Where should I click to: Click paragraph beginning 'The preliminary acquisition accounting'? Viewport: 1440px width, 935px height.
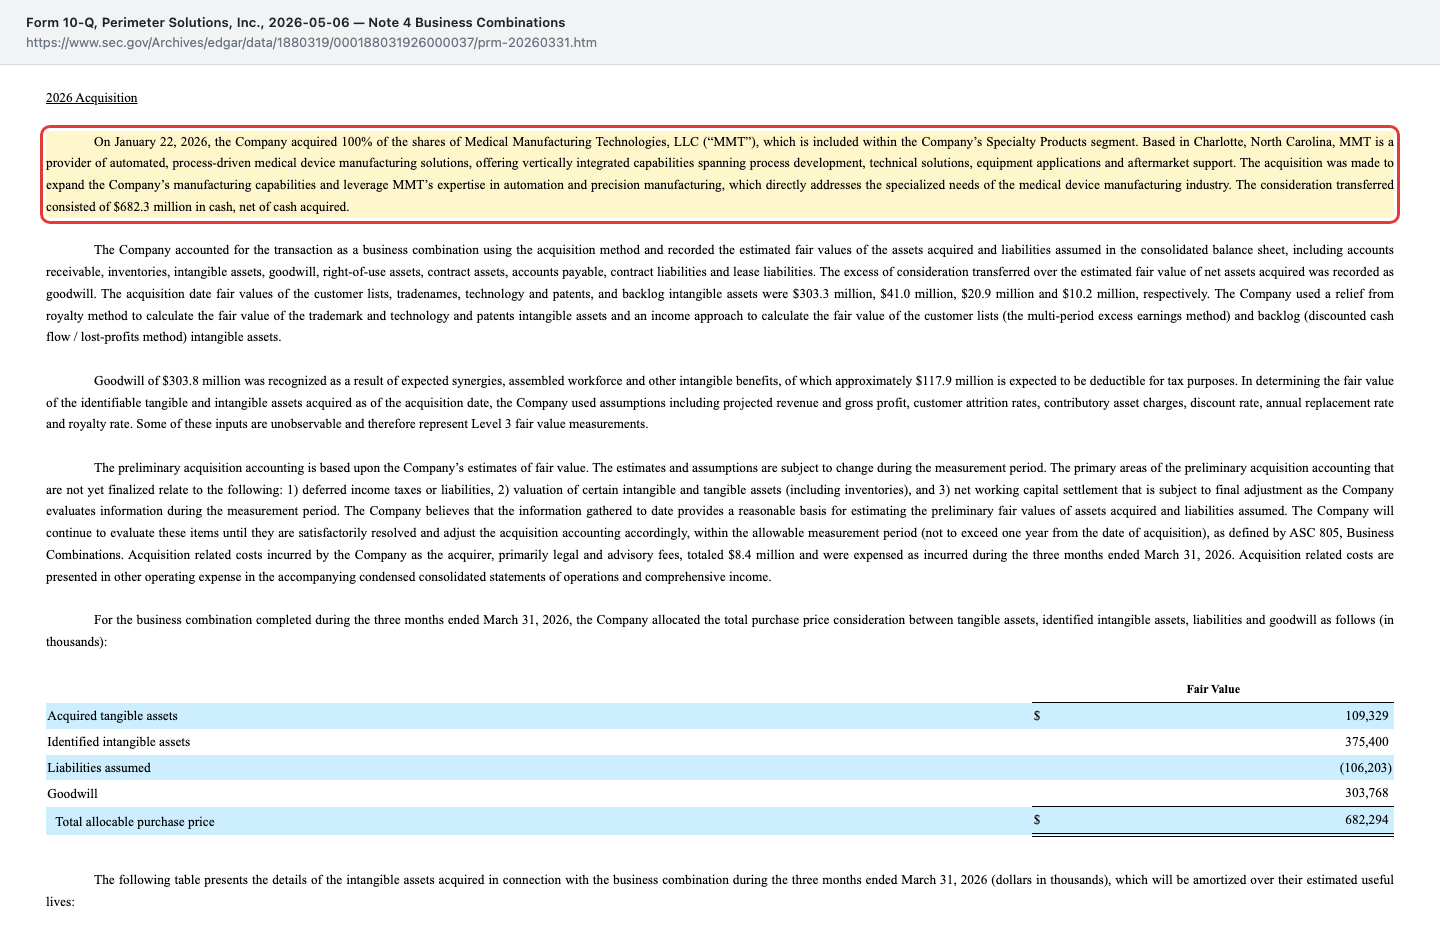point(719,522)
